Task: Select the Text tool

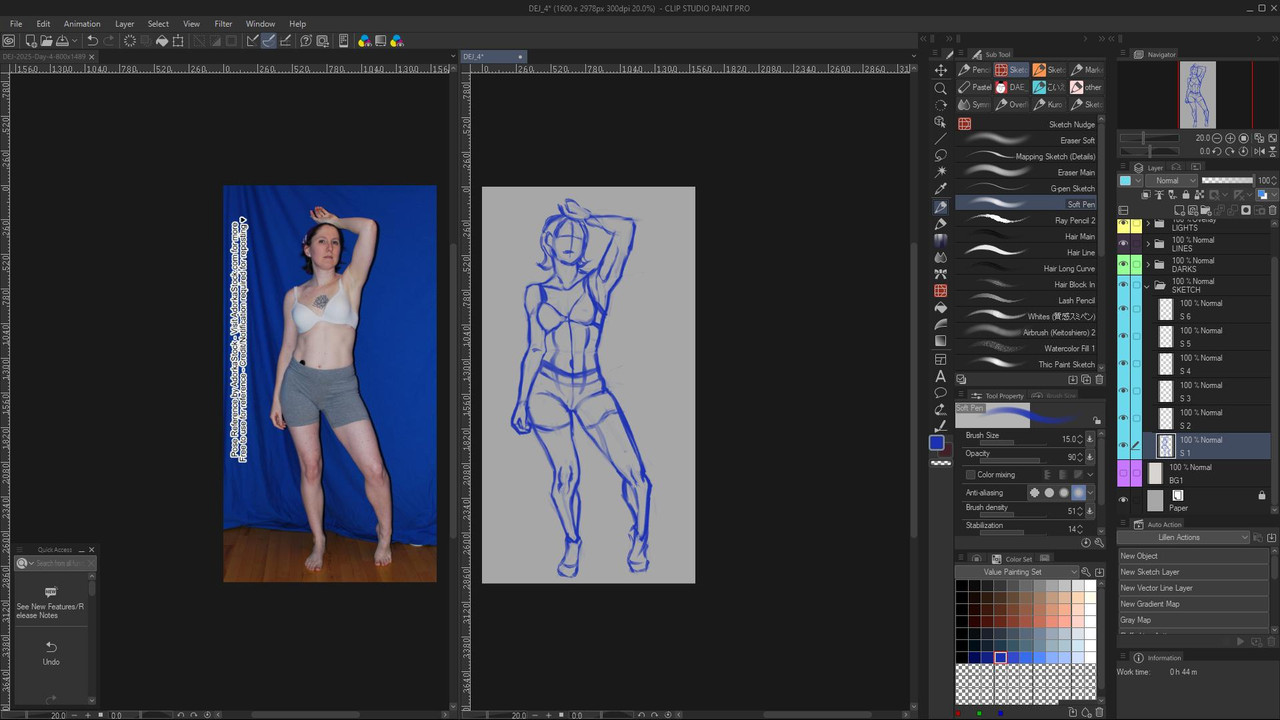Action: click(x=940, y=376)
